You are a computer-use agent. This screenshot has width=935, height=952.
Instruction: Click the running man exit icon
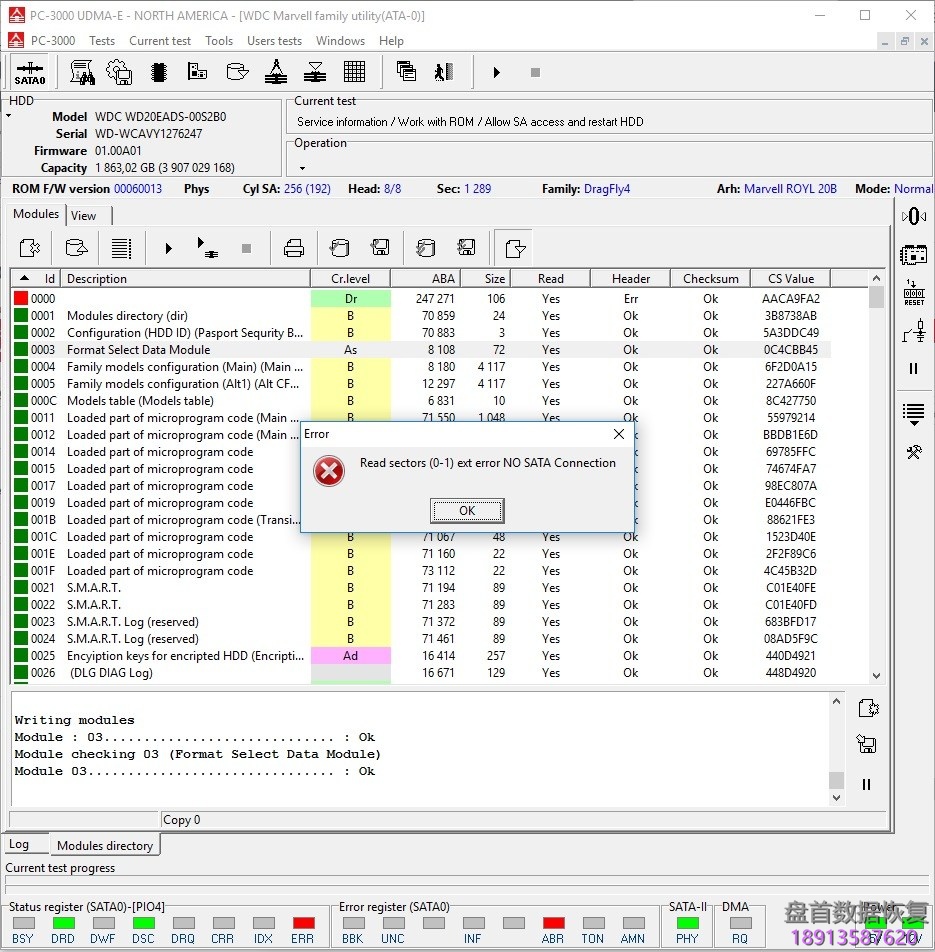[x=443, y=72]
